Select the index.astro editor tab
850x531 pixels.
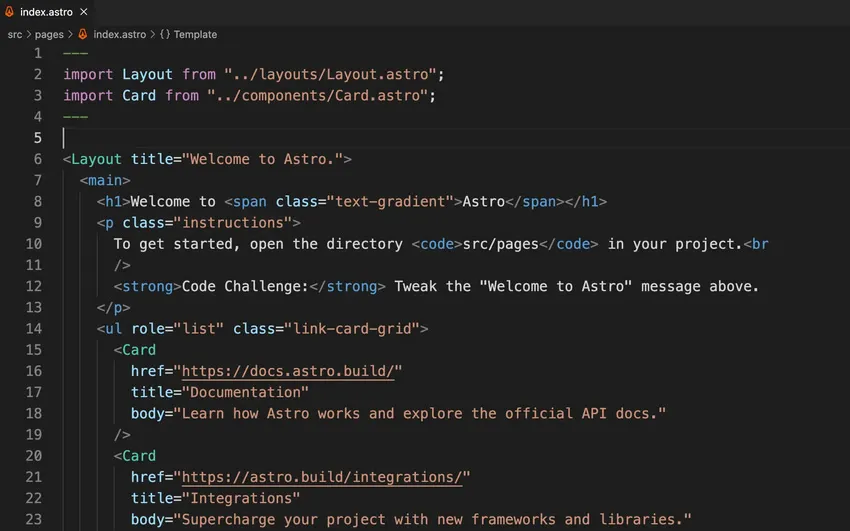(46, 12)
